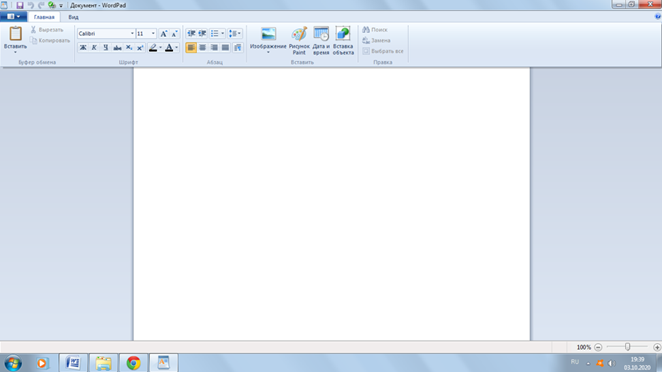The width and height of the screenshot is (662, 372).
Task: Click the Замена replace button
Action: point(376,41)
